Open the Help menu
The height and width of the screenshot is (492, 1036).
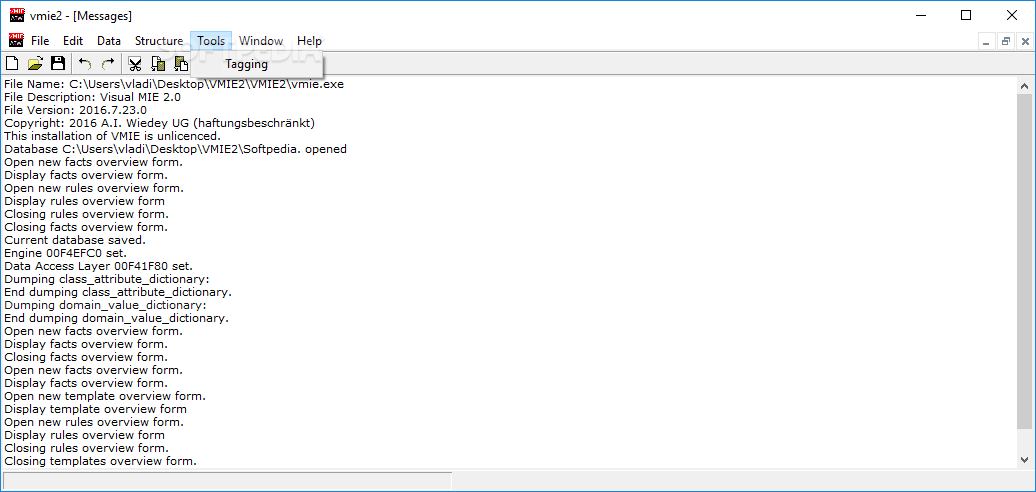coord(309,41)
